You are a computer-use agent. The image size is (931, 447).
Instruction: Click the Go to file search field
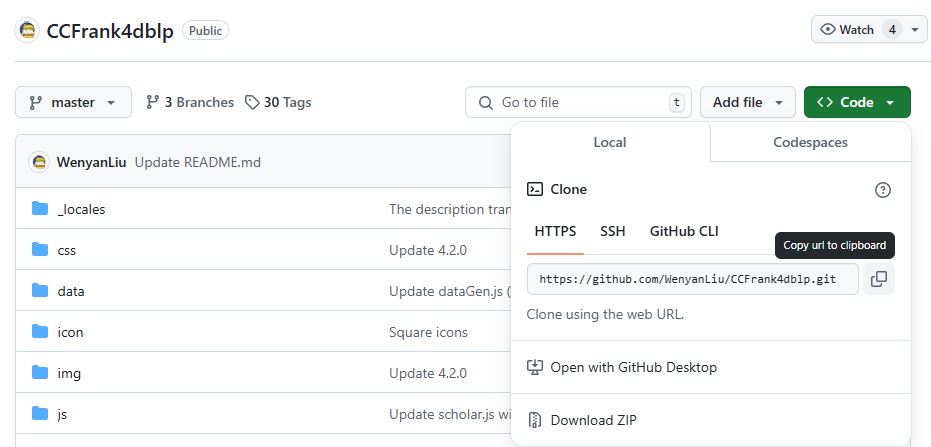click(578, 102)
